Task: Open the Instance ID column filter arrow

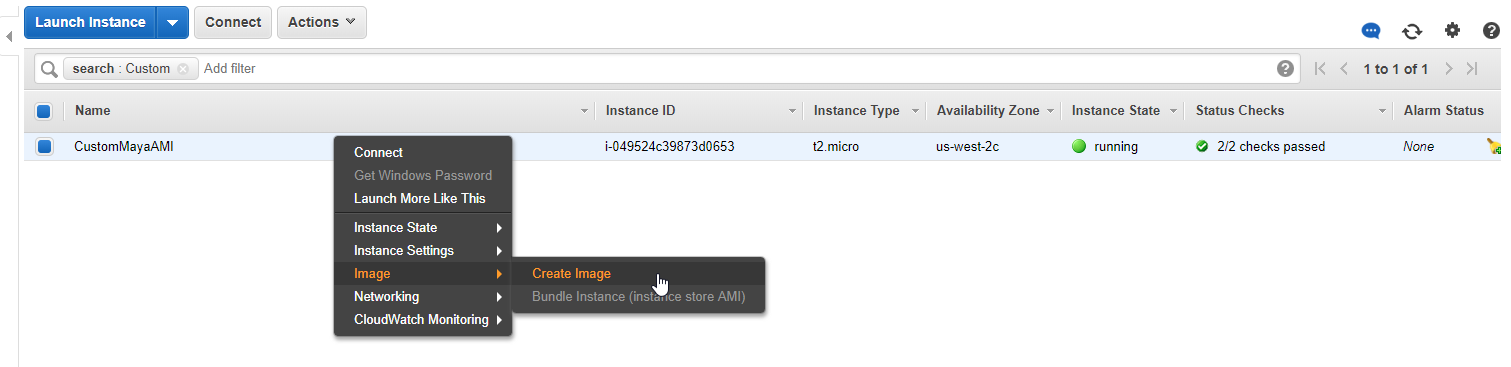Action: point(792,111)
